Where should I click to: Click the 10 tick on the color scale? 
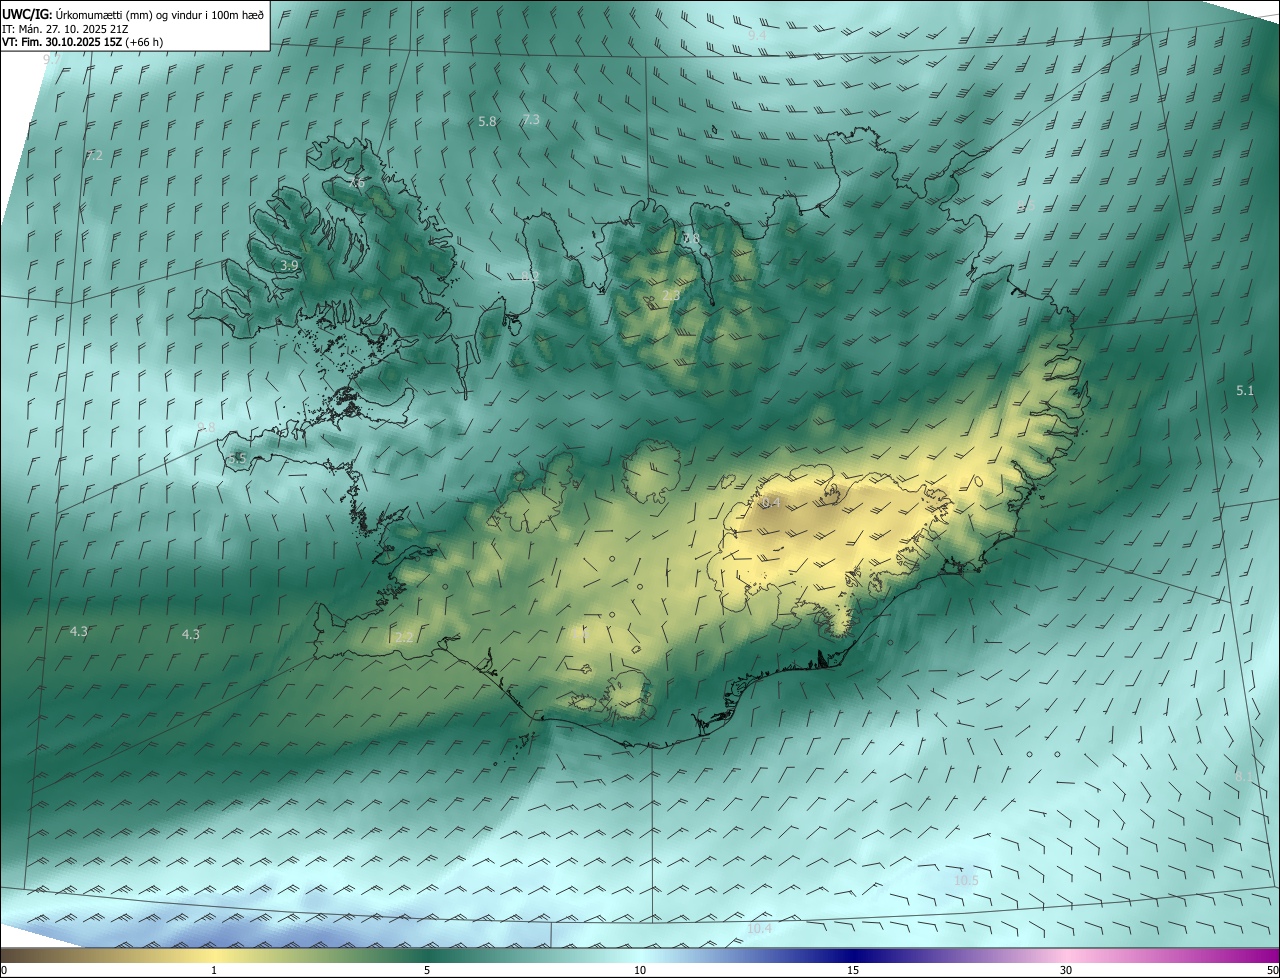point(640,970)
